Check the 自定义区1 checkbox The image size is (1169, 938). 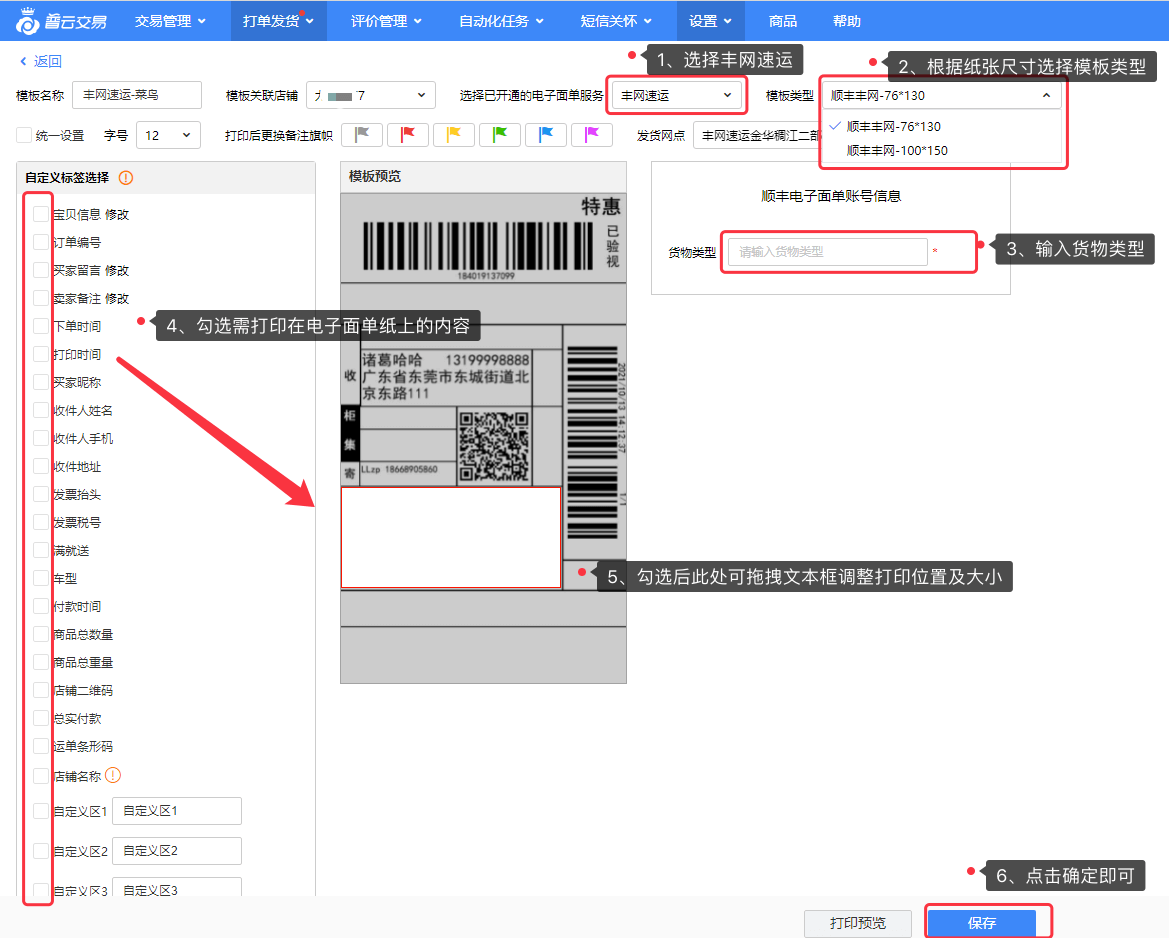(40, 811)
